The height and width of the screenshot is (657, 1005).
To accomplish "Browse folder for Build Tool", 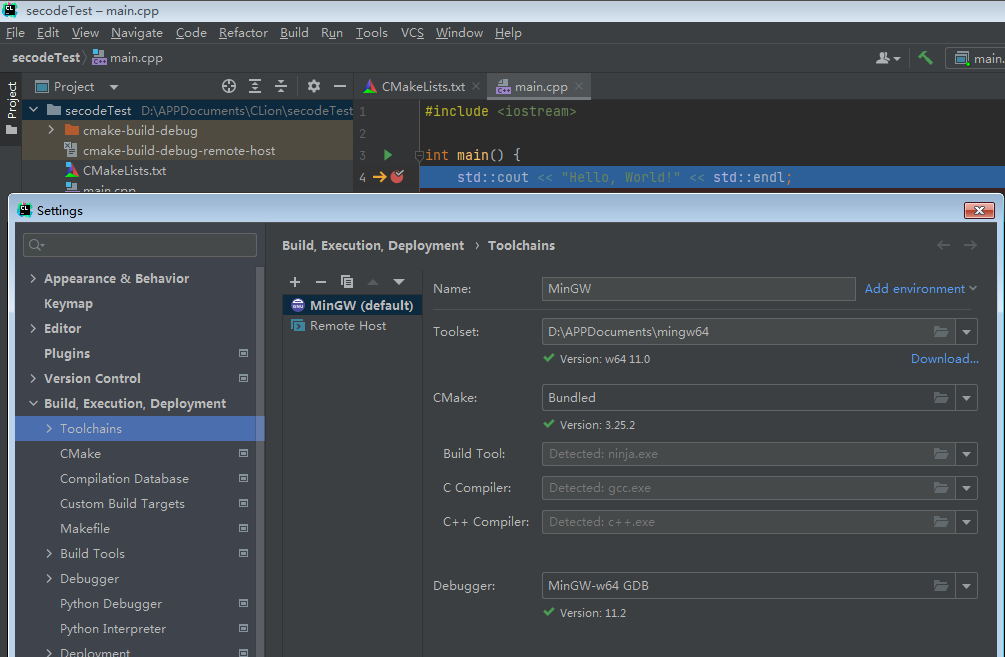I will (940, 454).
